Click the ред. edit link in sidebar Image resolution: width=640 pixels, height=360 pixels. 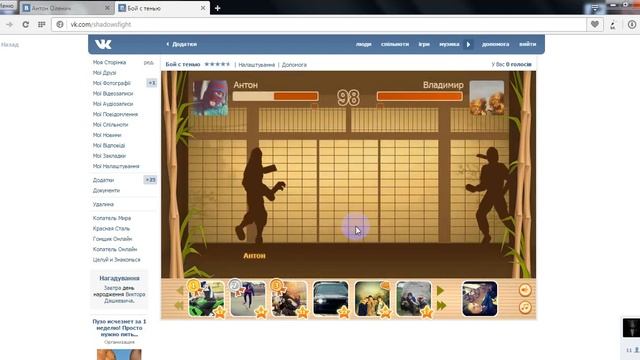[149, 62]
